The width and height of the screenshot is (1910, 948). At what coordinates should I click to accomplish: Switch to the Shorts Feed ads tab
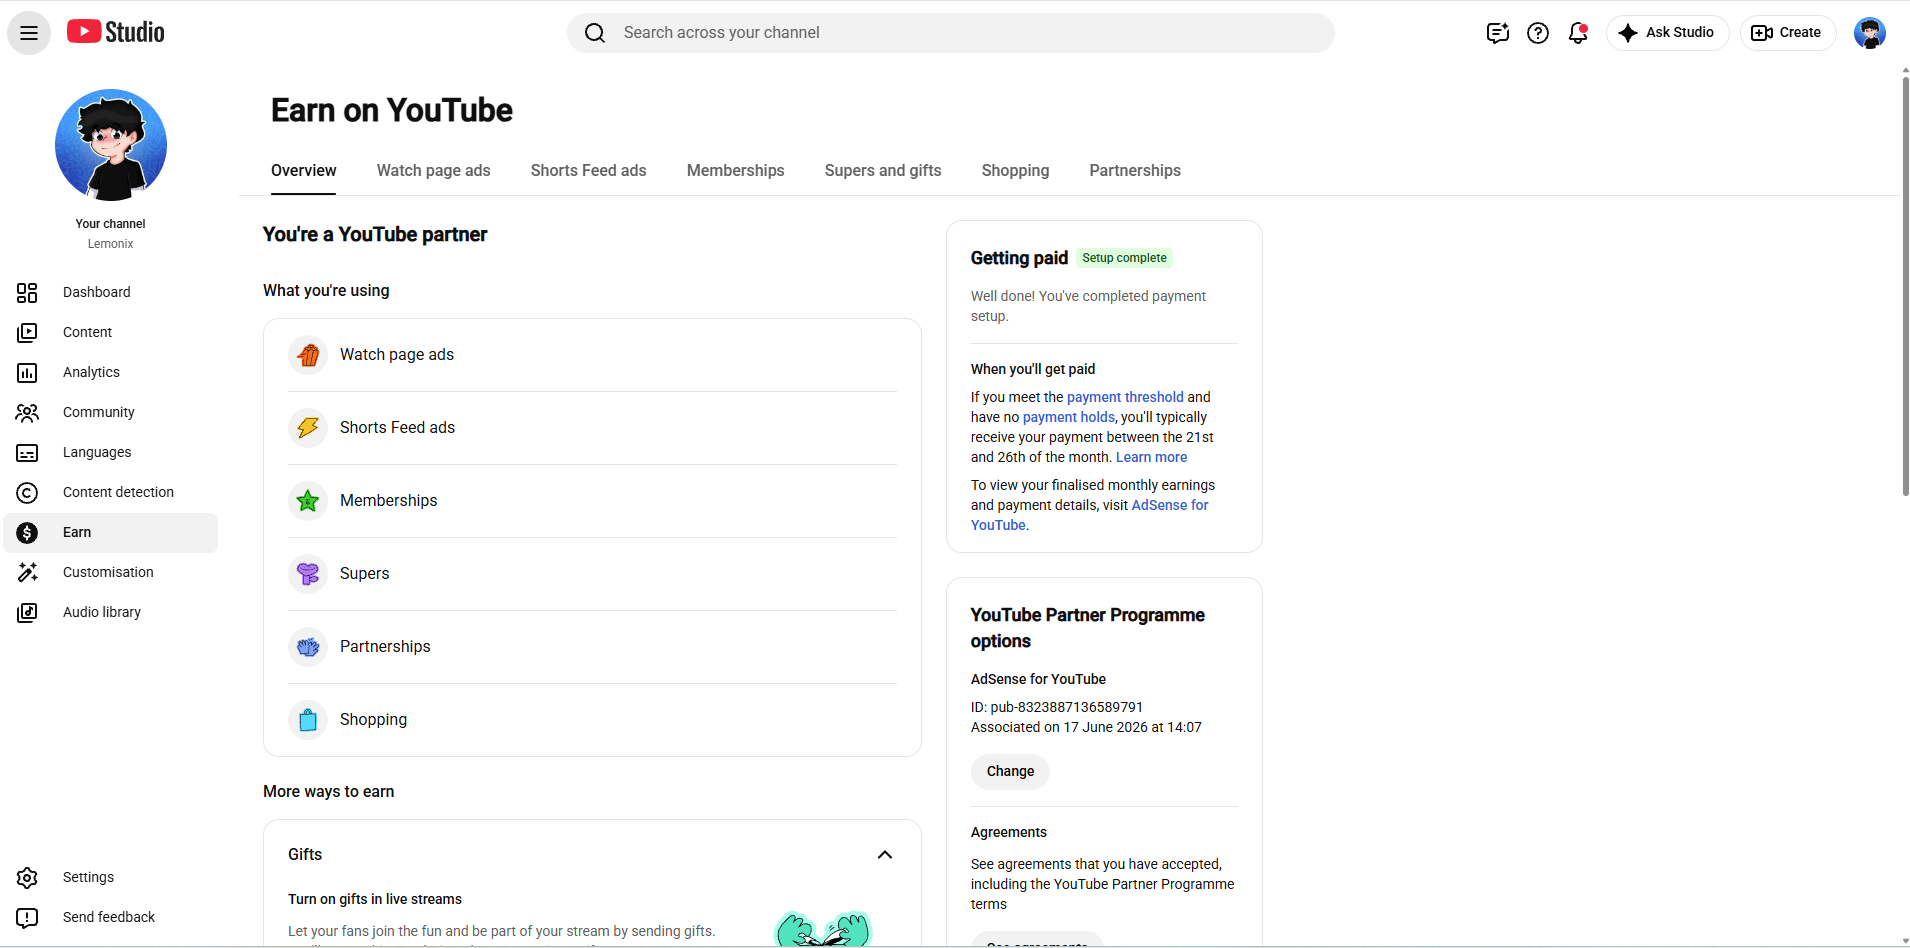pos(589,171)
